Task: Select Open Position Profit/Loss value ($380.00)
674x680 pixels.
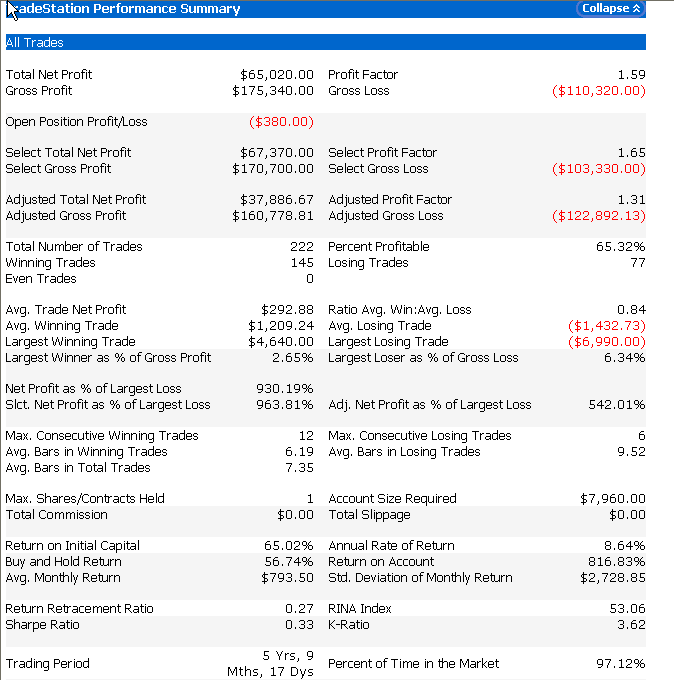Action: tap(281, 122)
